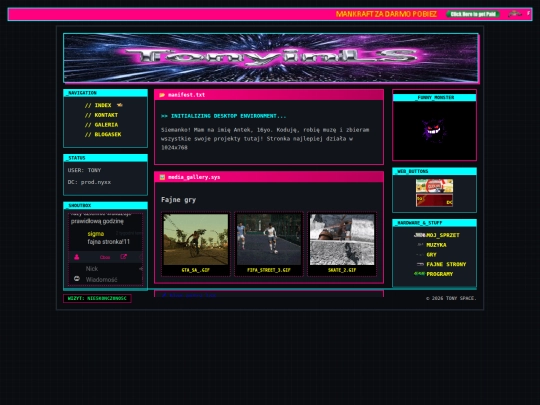Image resolution: width=540 pixels, height=405 pixels.
Task: Open the shoutbox pop-out arrow icon
Action: click(x=123, y=257)
